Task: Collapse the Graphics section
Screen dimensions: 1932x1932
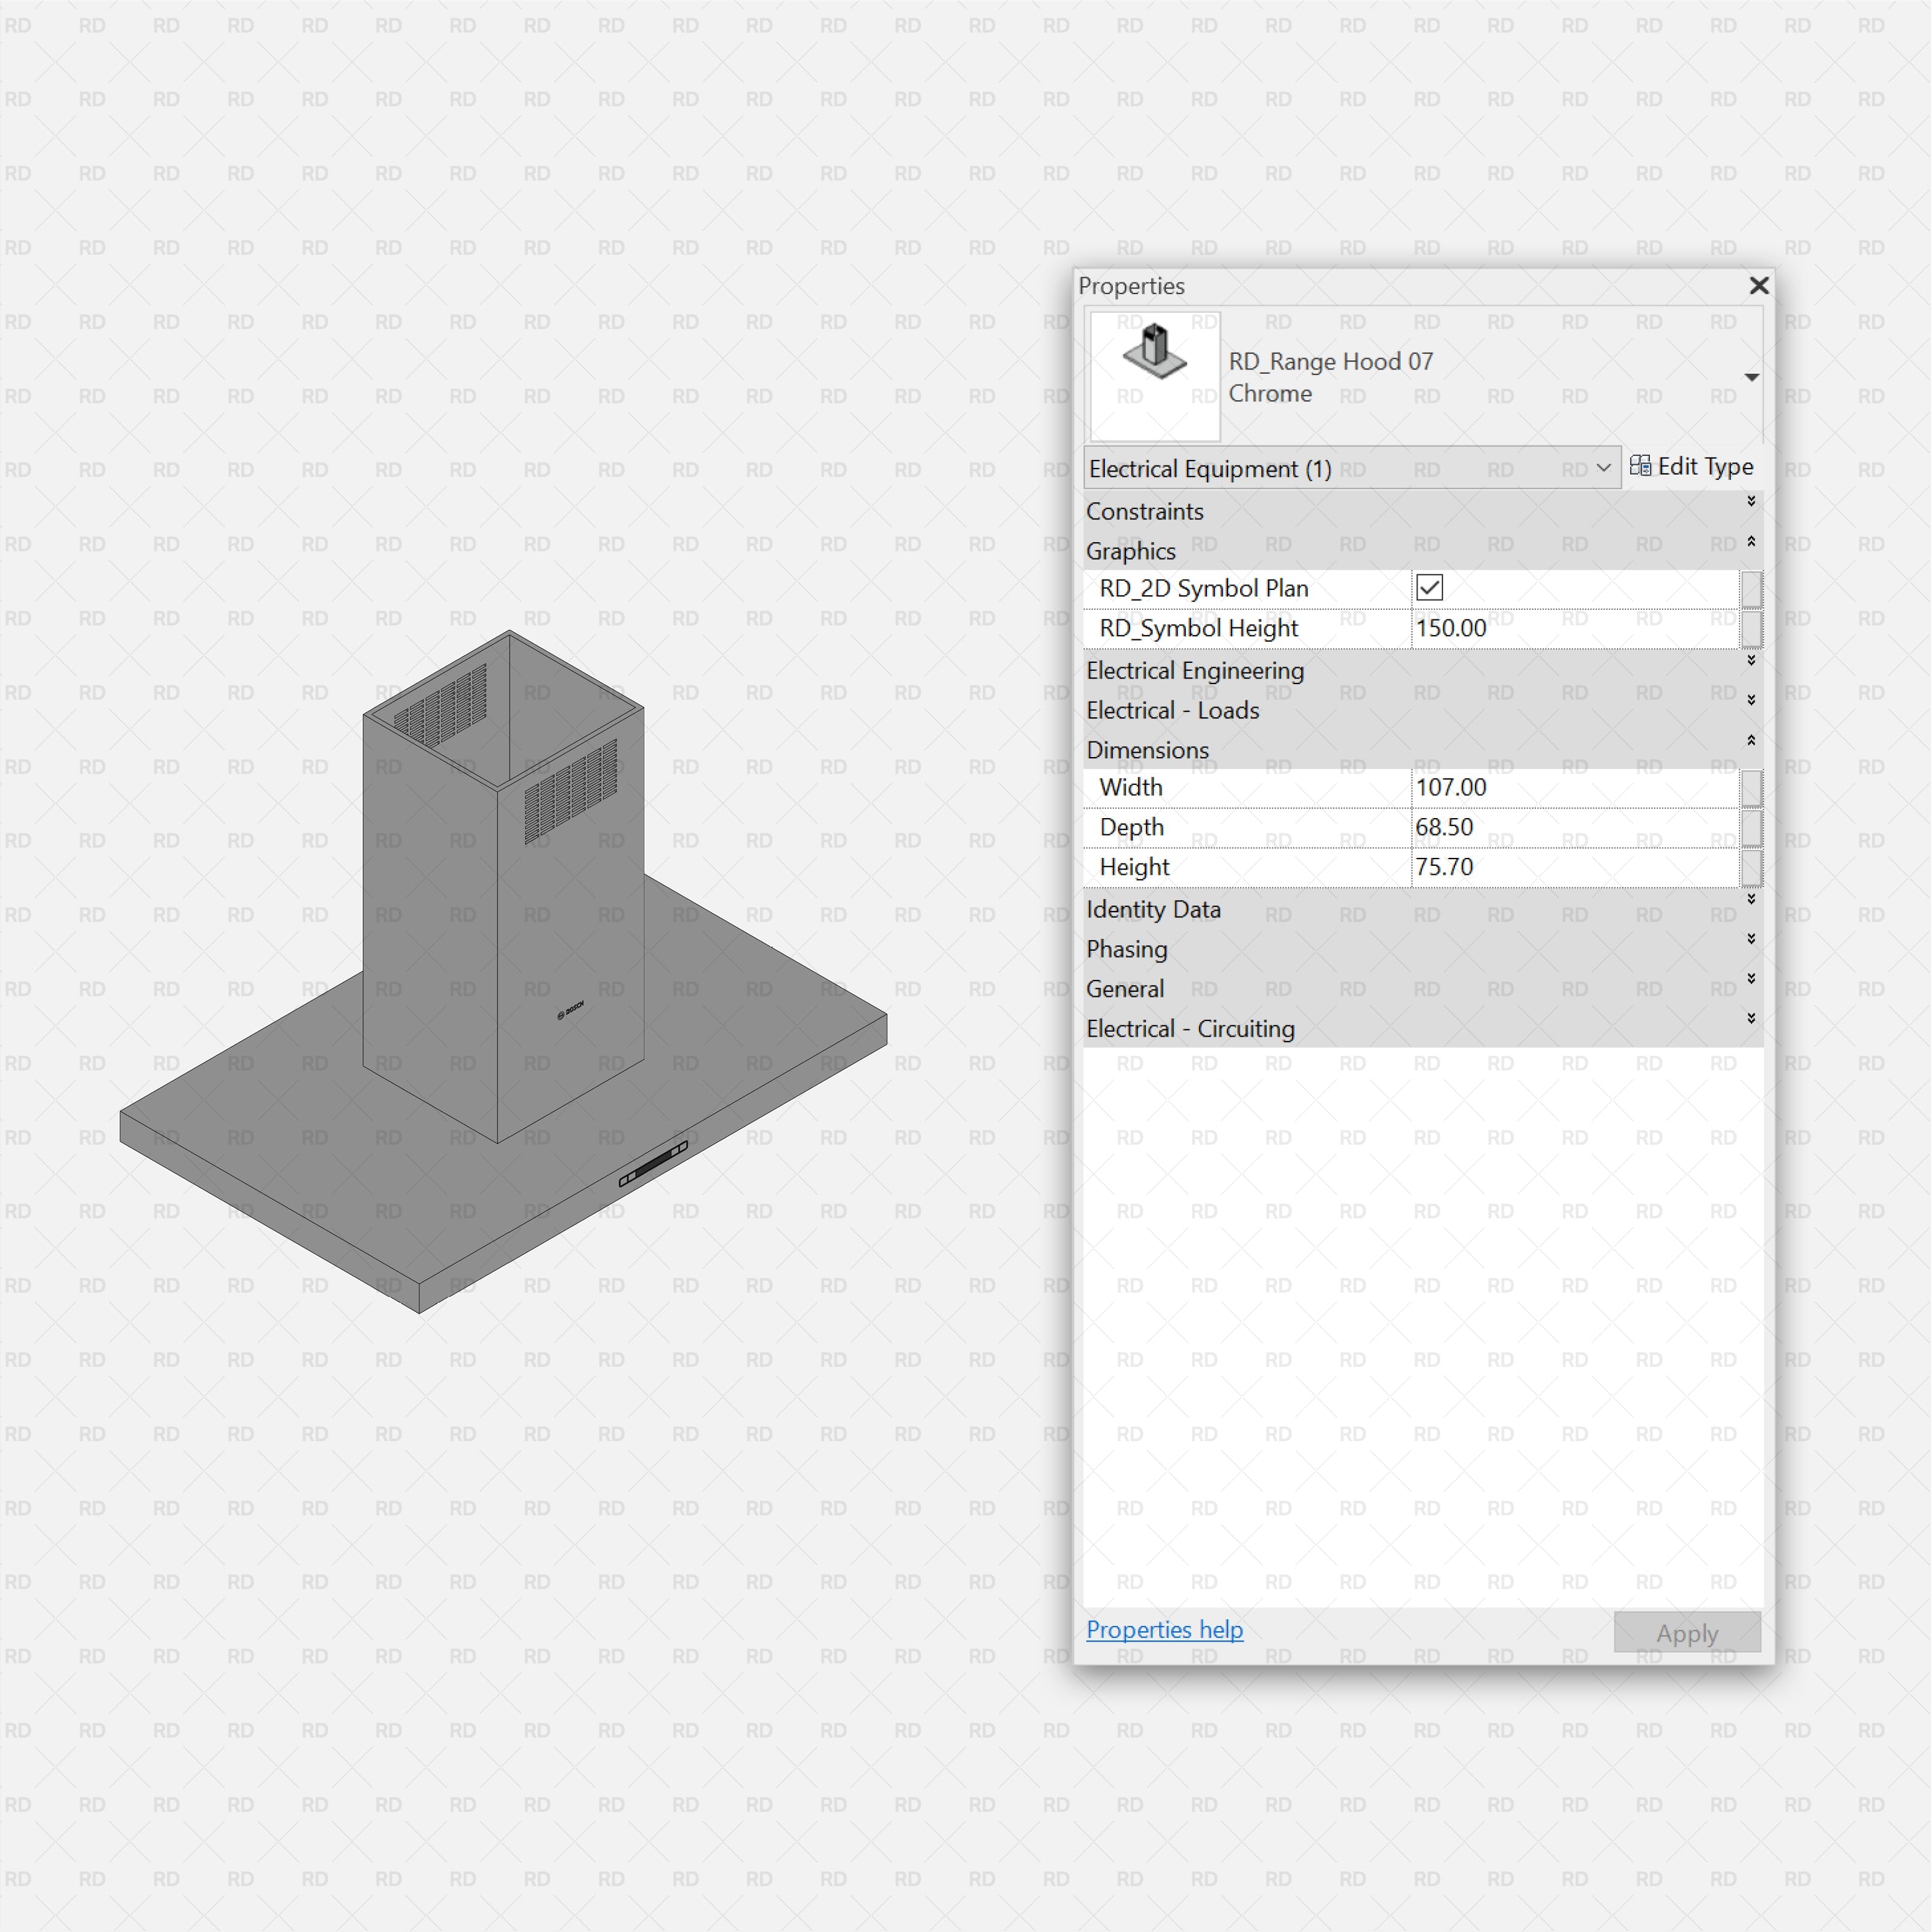Action: pyautogui.click(x=1752, y=542)
